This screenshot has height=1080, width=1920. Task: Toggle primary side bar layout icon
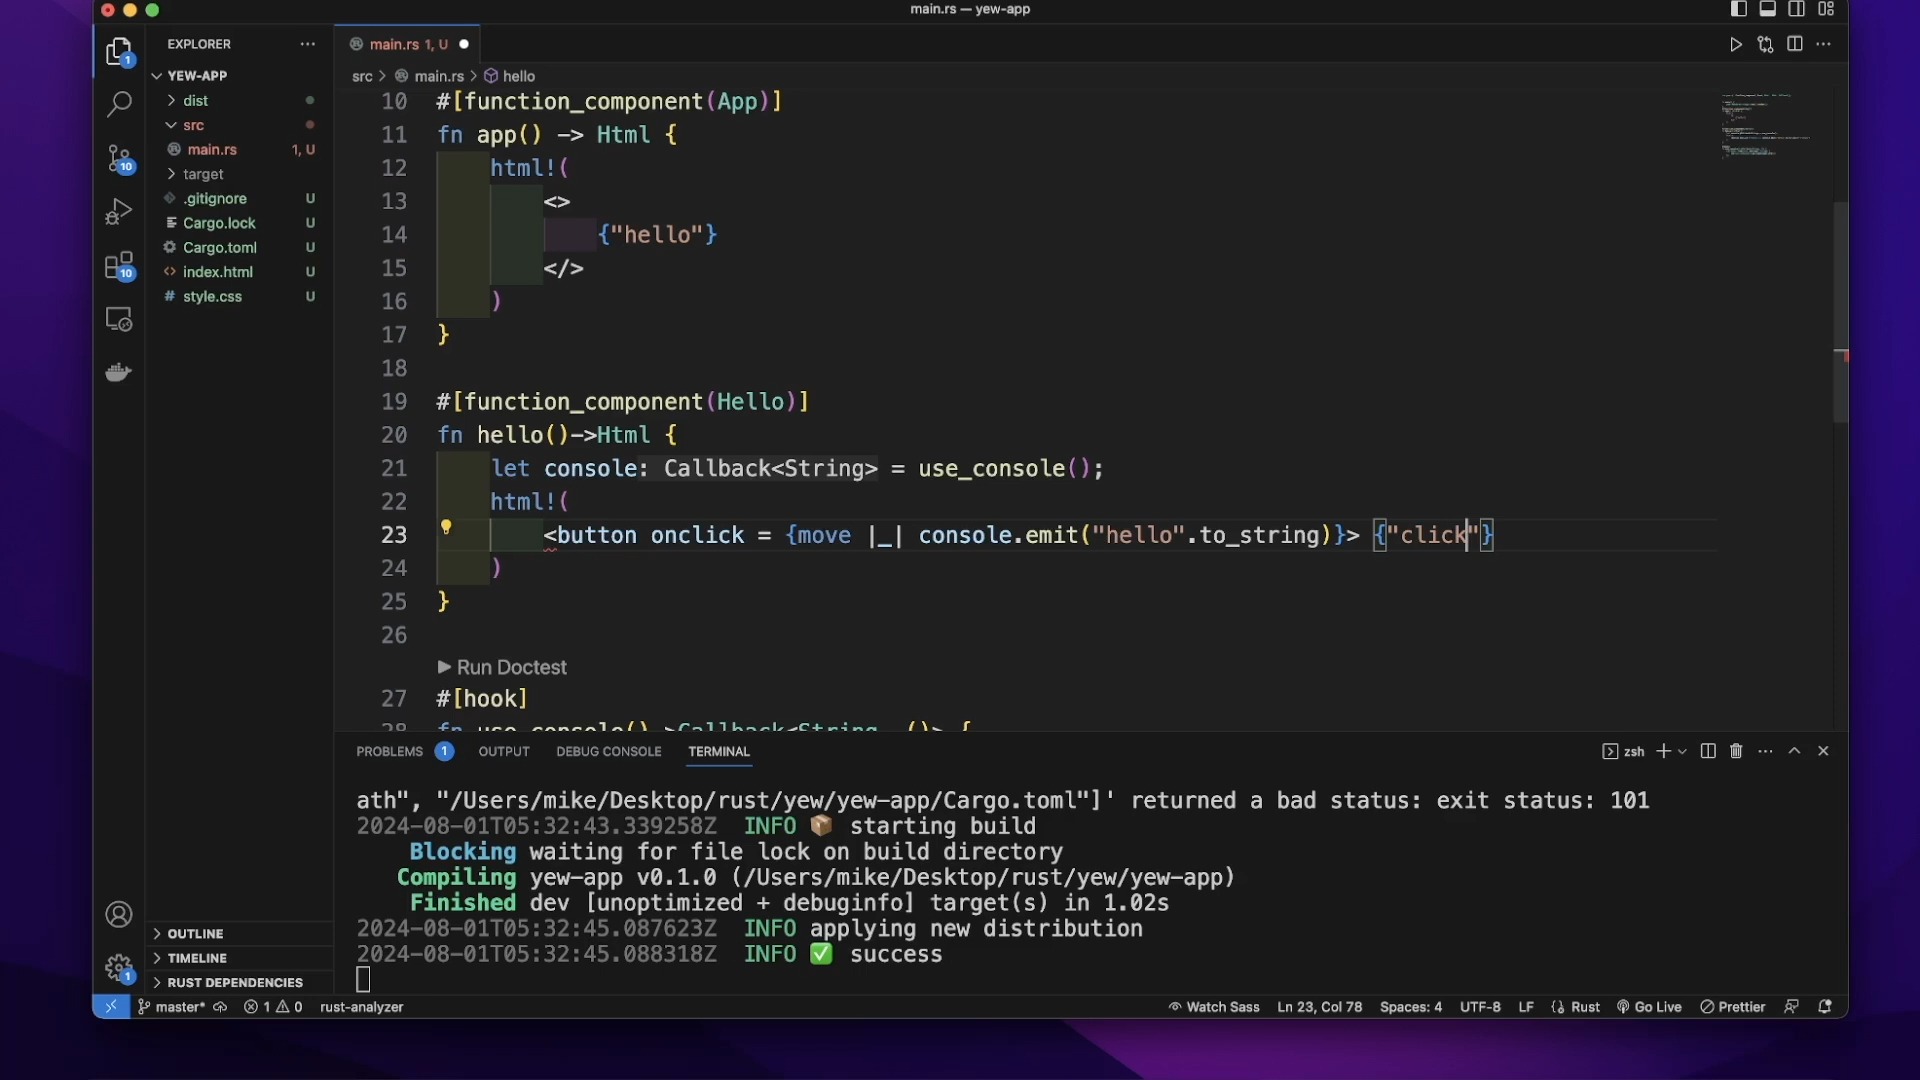click(x=1739, y=10)
